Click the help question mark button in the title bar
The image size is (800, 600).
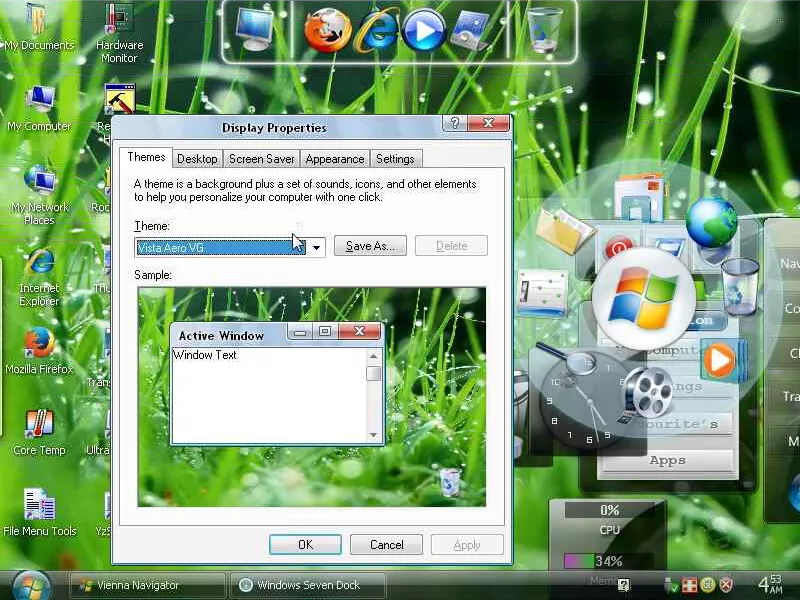(x=455, y=123)
